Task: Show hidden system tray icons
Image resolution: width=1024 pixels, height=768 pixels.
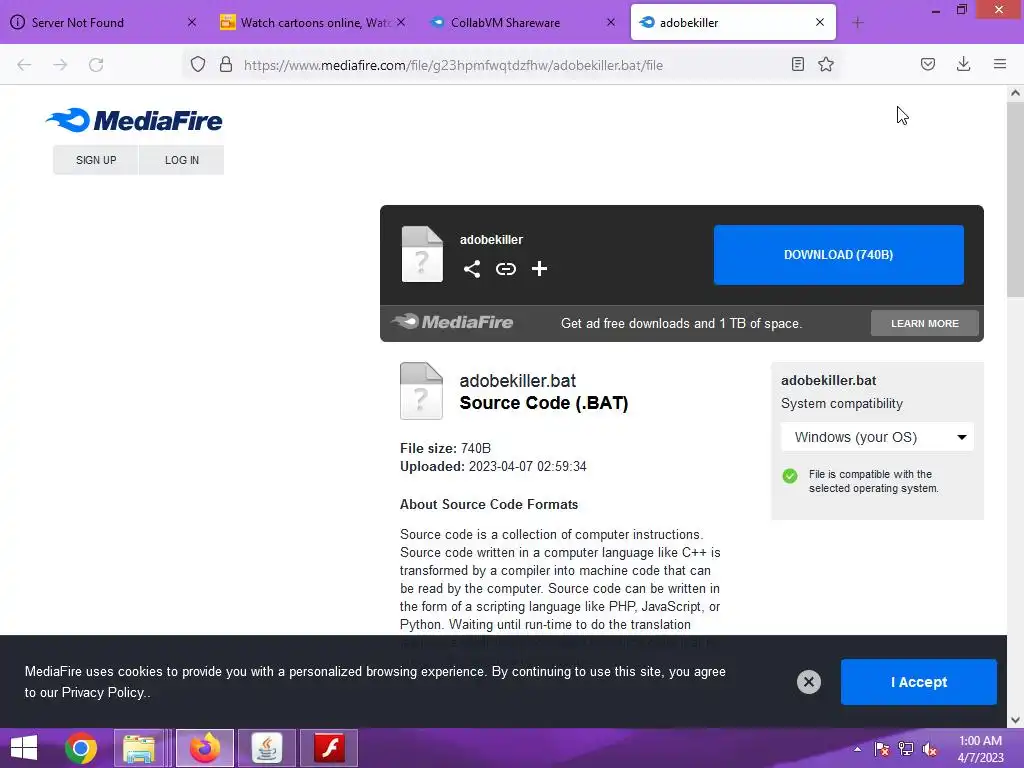Action: coord(857,749)
